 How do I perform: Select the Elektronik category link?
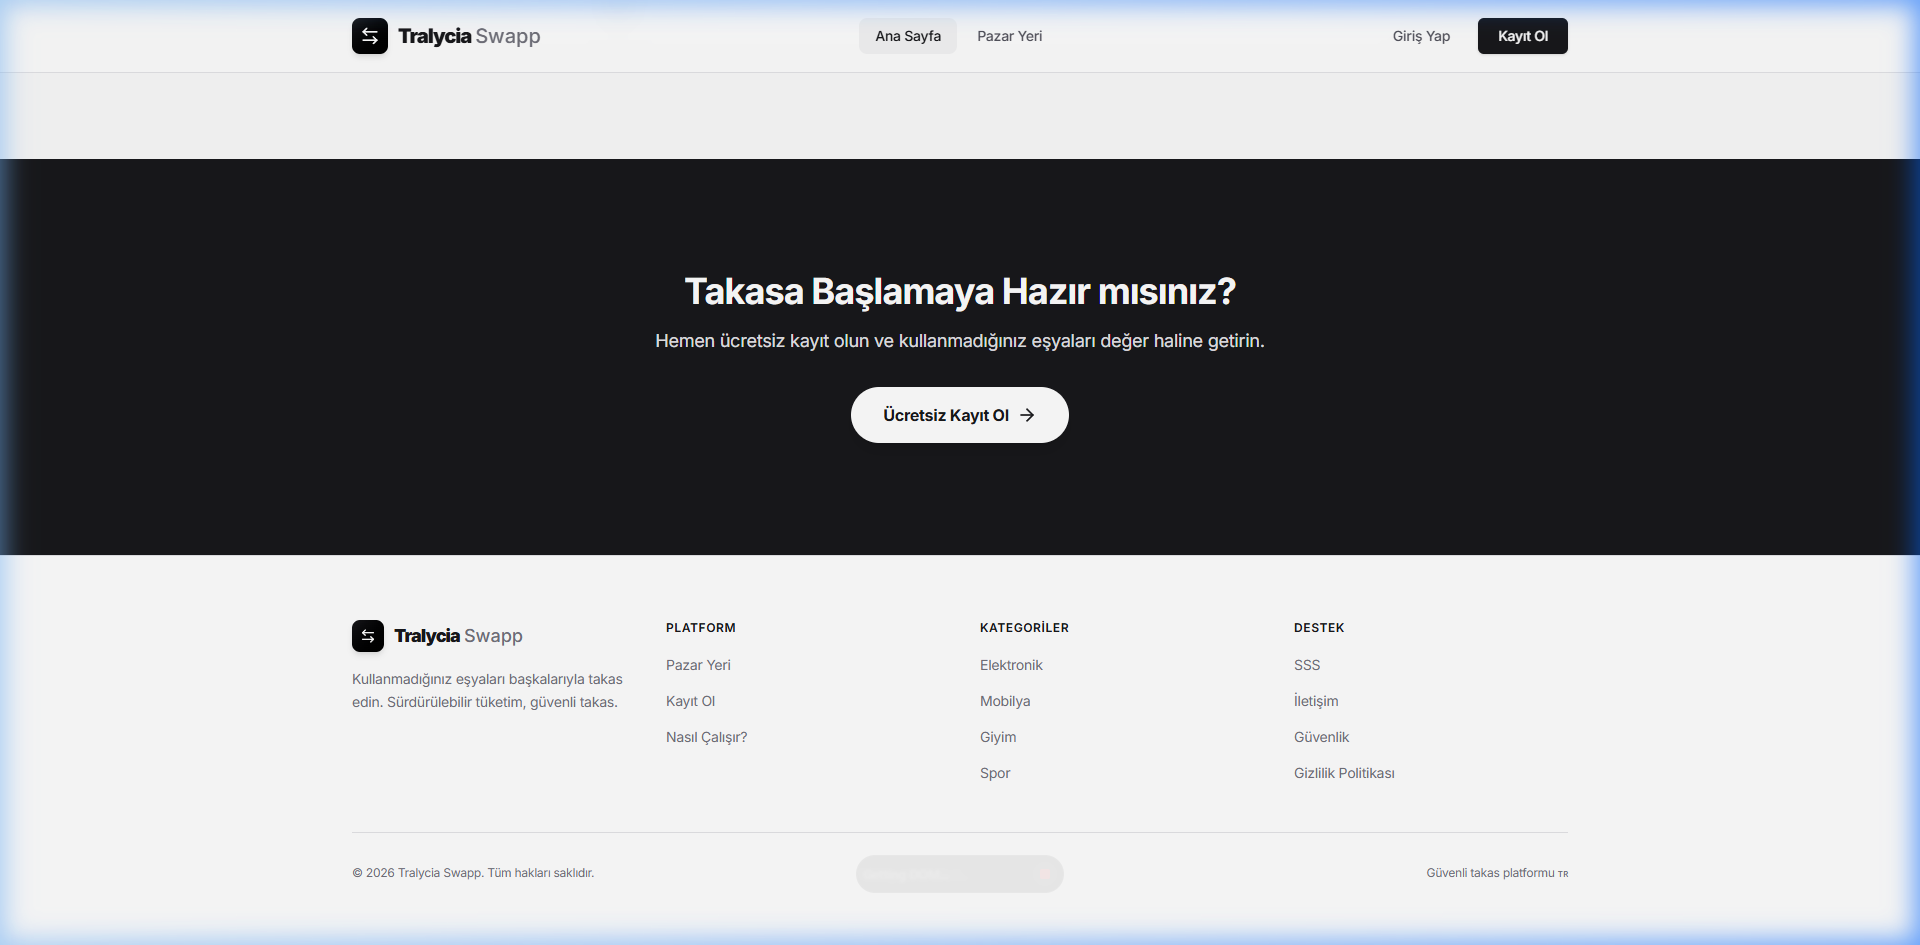1011,665
